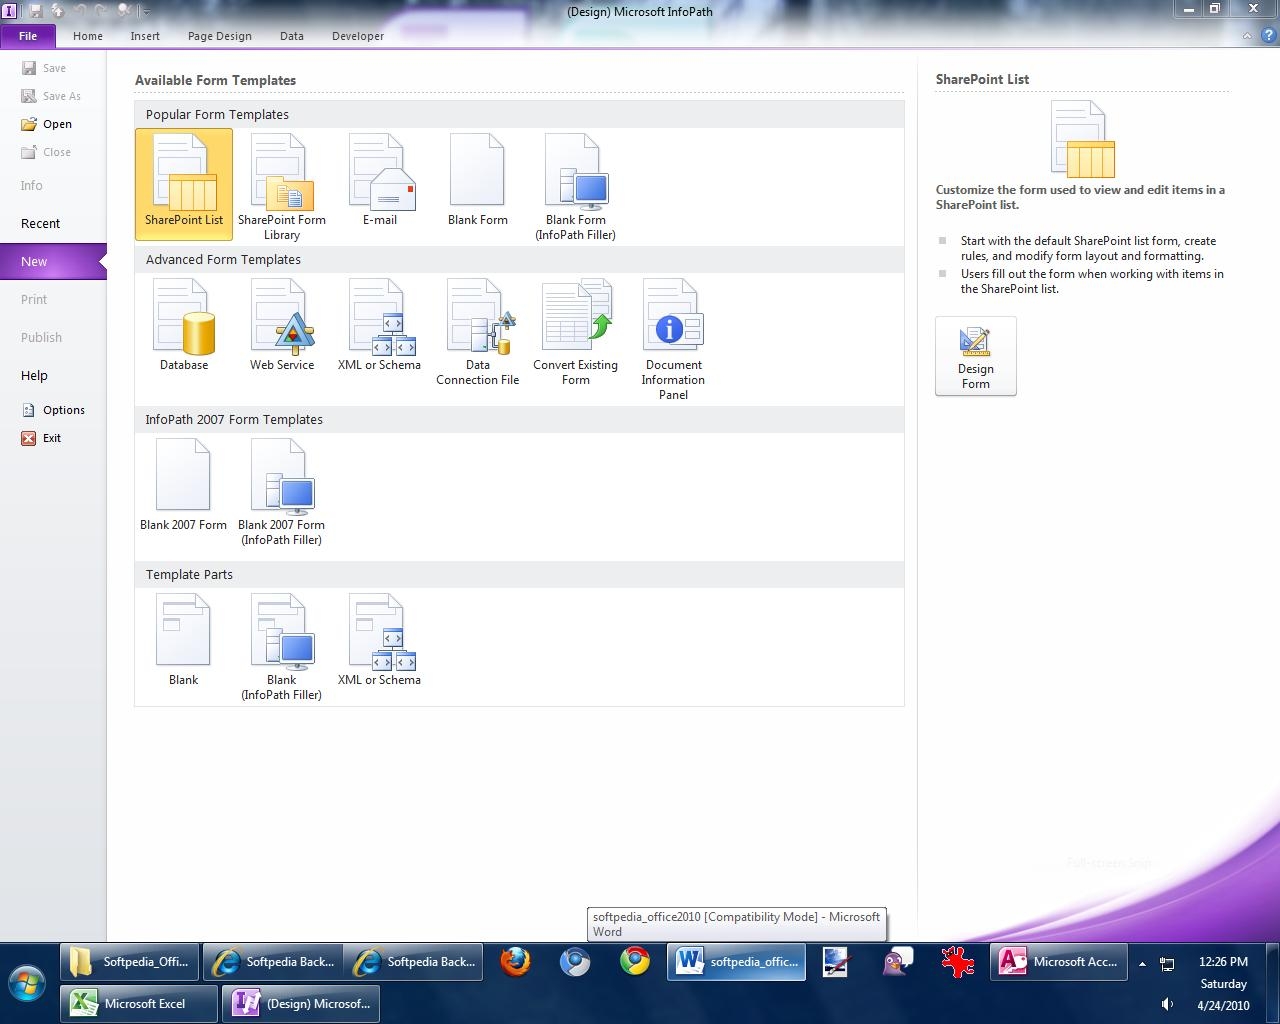Select Convert Existing Form template

click(x=576, y=332)
